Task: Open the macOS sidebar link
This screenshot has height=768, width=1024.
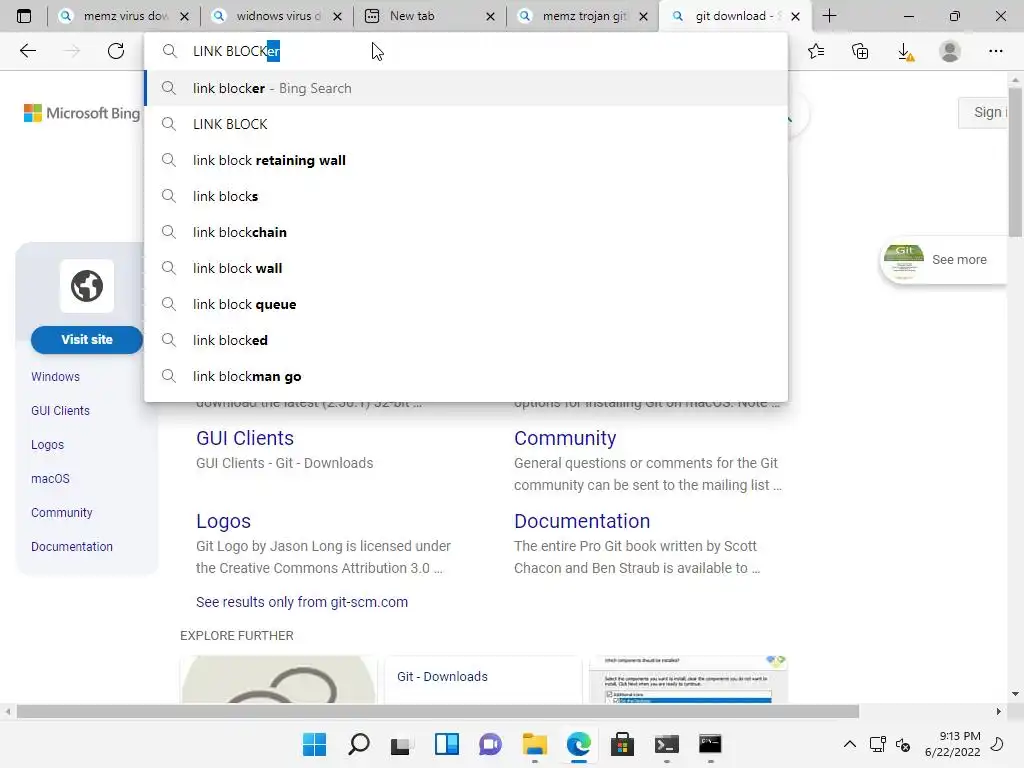Action: point(50,479)
